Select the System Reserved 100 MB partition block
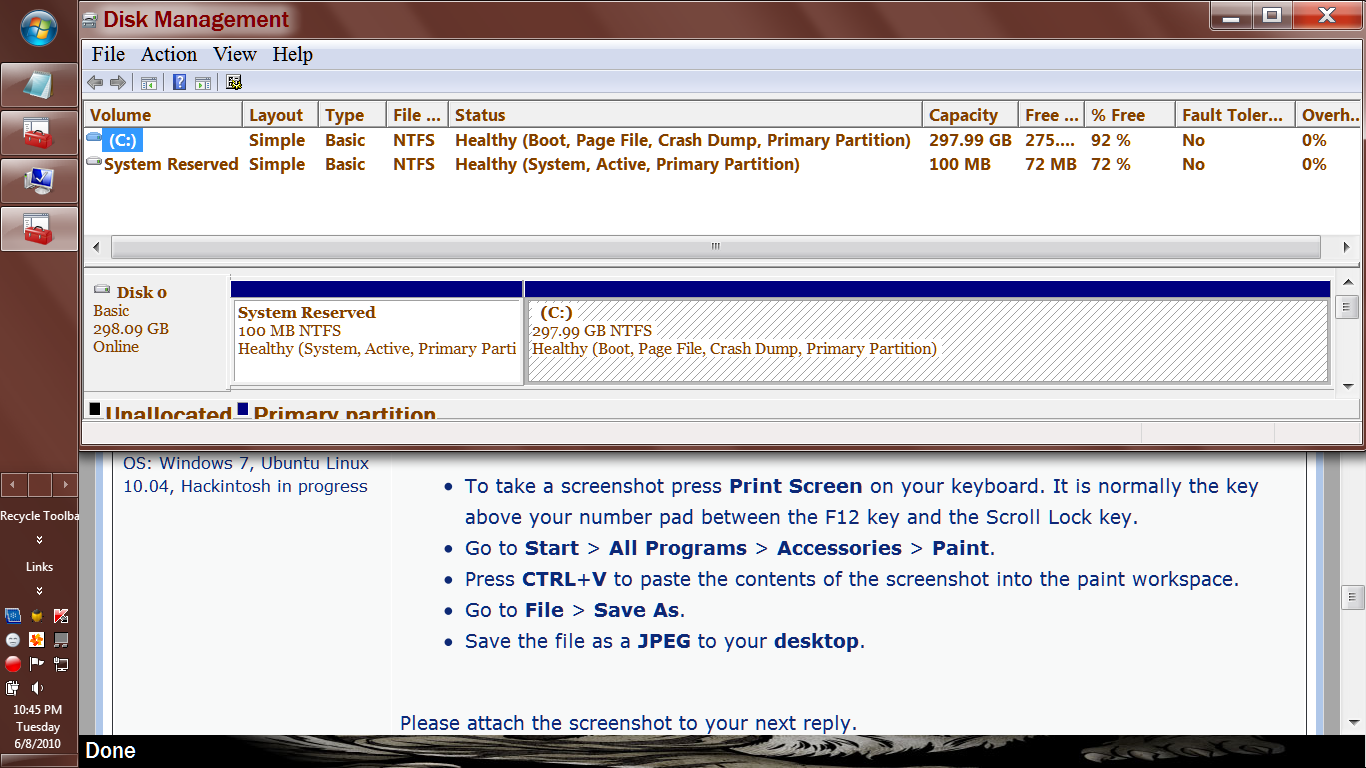Image resolution: width=1366 pixels, height=768 pixels. click(x=377, y=341)
